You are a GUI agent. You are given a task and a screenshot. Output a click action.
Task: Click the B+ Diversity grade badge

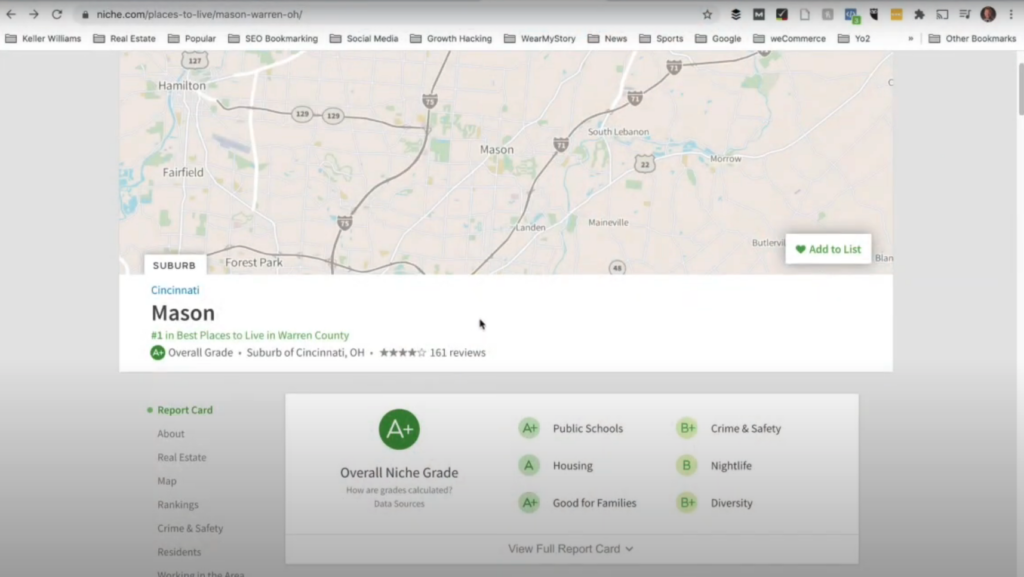pos(687,503)
